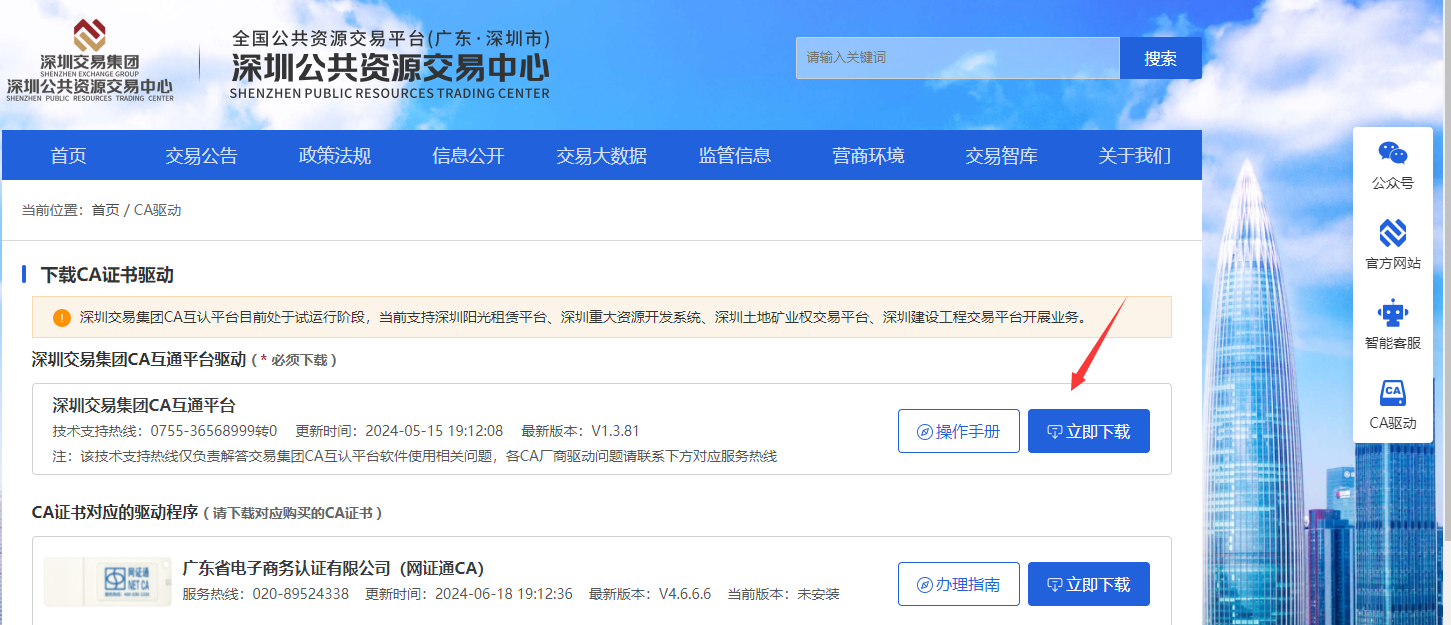Open 关于我们 in navigation bar
1451x625 pixels.
tap(1134, 155)
